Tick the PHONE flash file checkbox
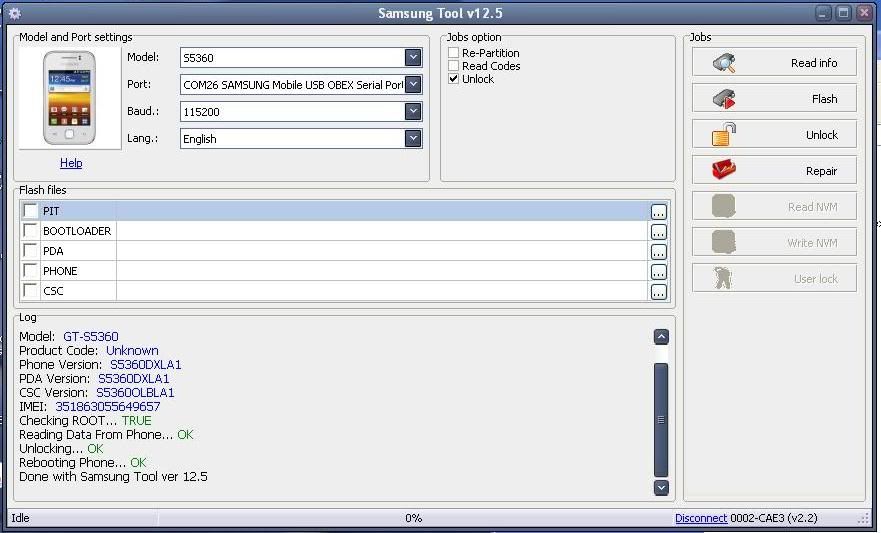The image size is (881, 533). click(30, 271)
